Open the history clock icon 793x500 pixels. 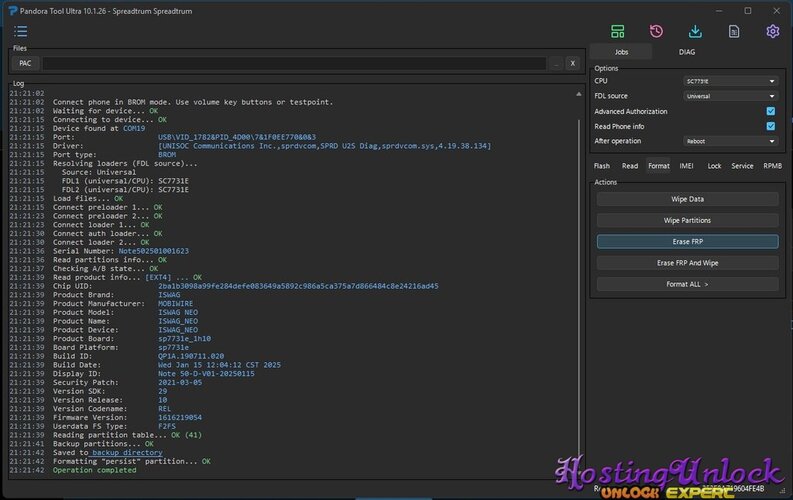[656, 31]
